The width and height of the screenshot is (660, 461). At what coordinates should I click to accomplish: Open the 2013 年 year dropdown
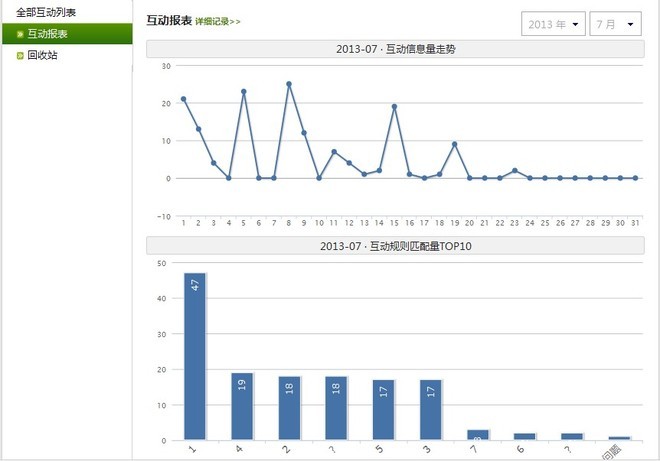coord(553,24)
